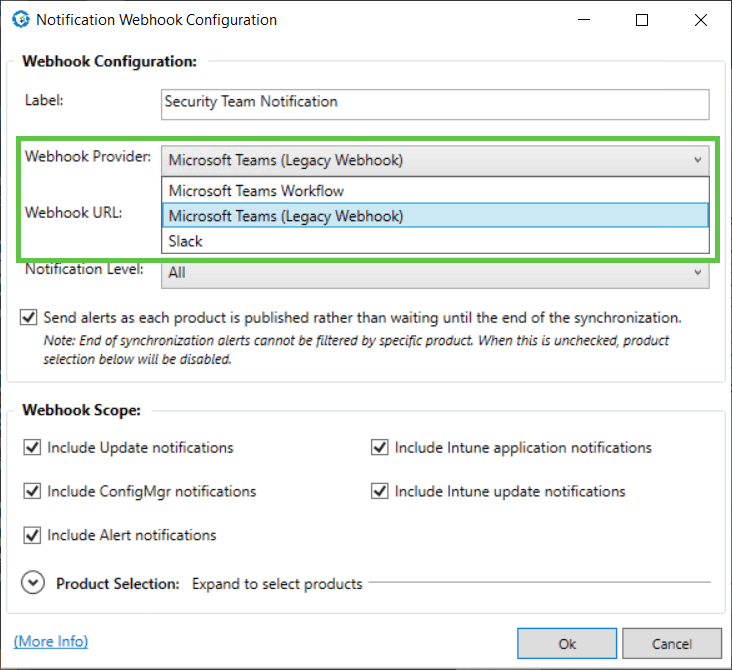Select Microsoft Teams Workflow option
The height and width of the screenshot is (670, 732).
coord(435,190)
